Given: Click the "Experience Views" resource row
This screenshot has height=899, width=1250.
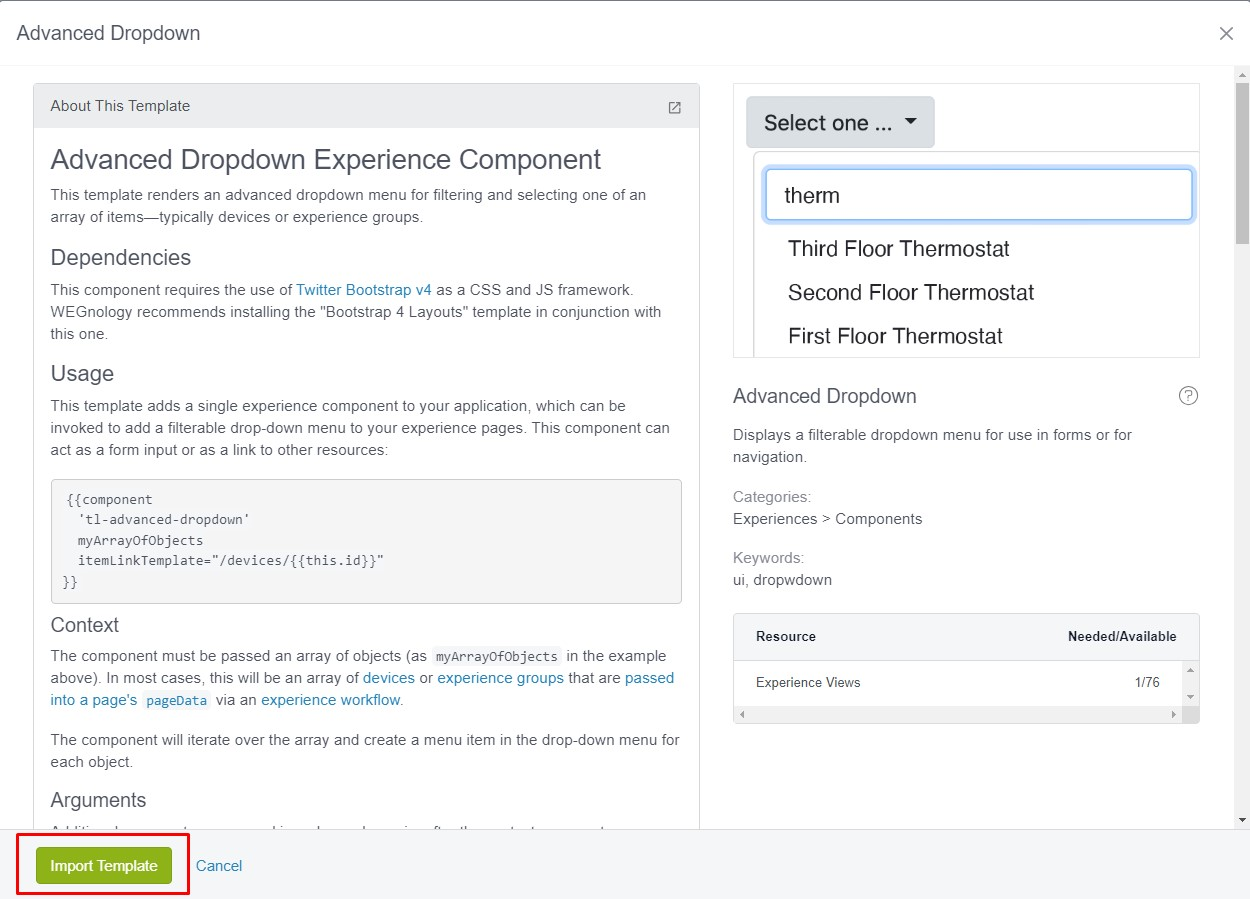Looking at the screenshot, I should click(958, 683).
